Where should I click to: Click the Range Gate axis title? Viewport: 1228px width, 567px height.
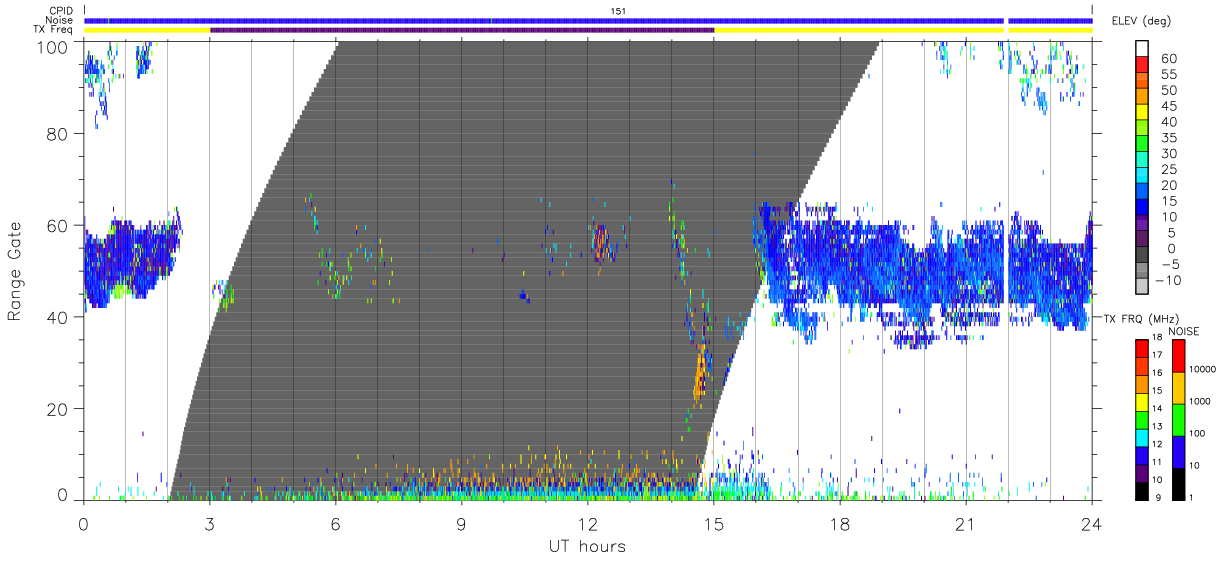click(x=16, y=271)
